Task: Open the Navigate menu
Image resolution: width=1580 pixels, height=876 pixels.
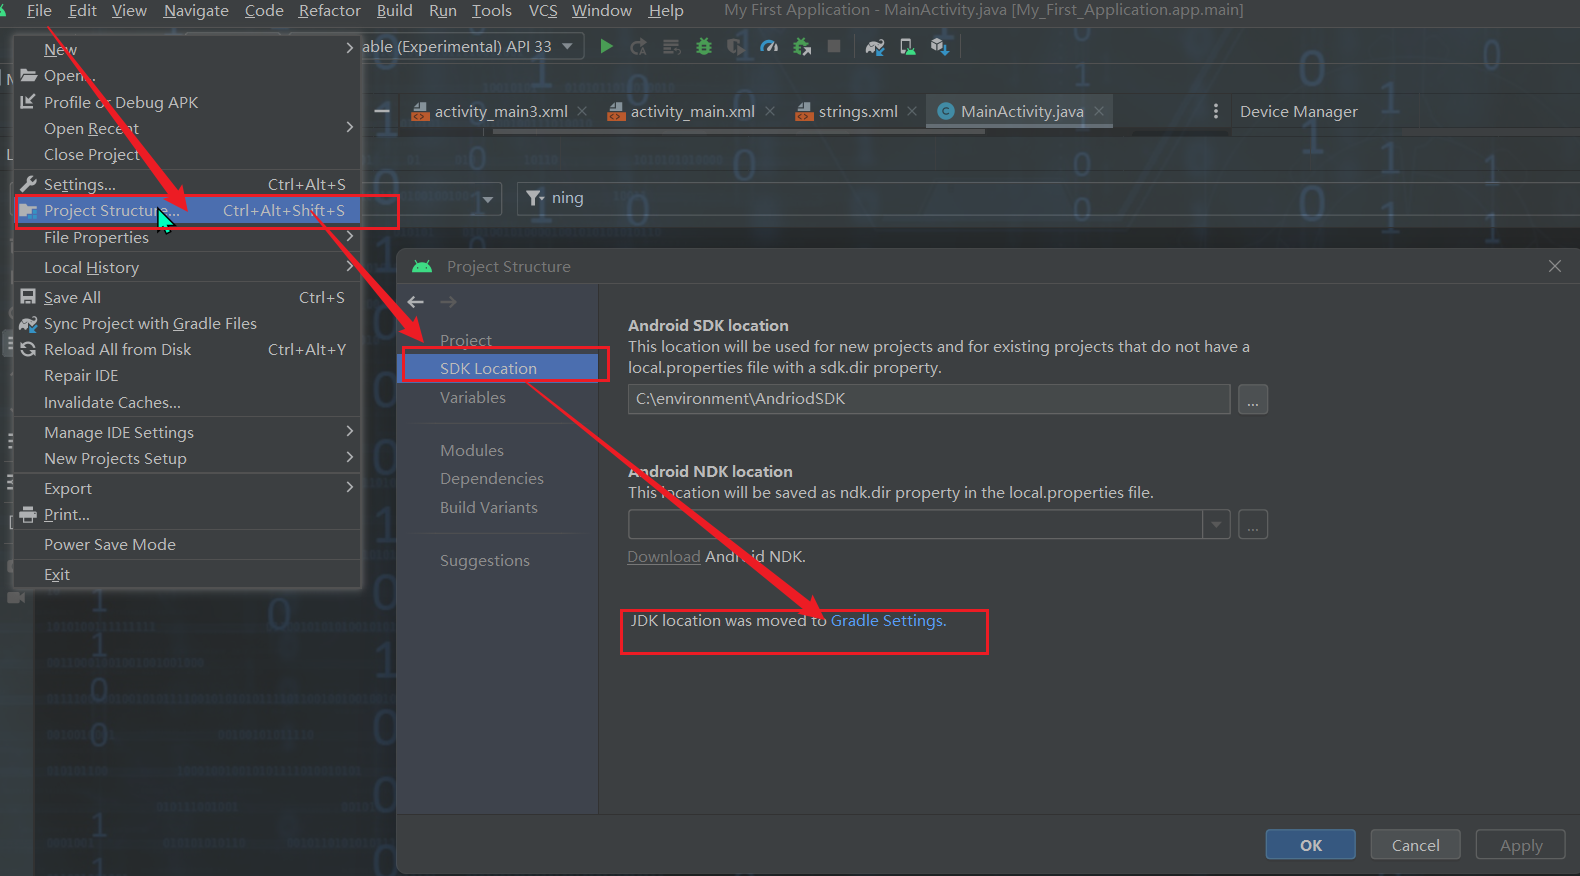Action: pos(196,10)
